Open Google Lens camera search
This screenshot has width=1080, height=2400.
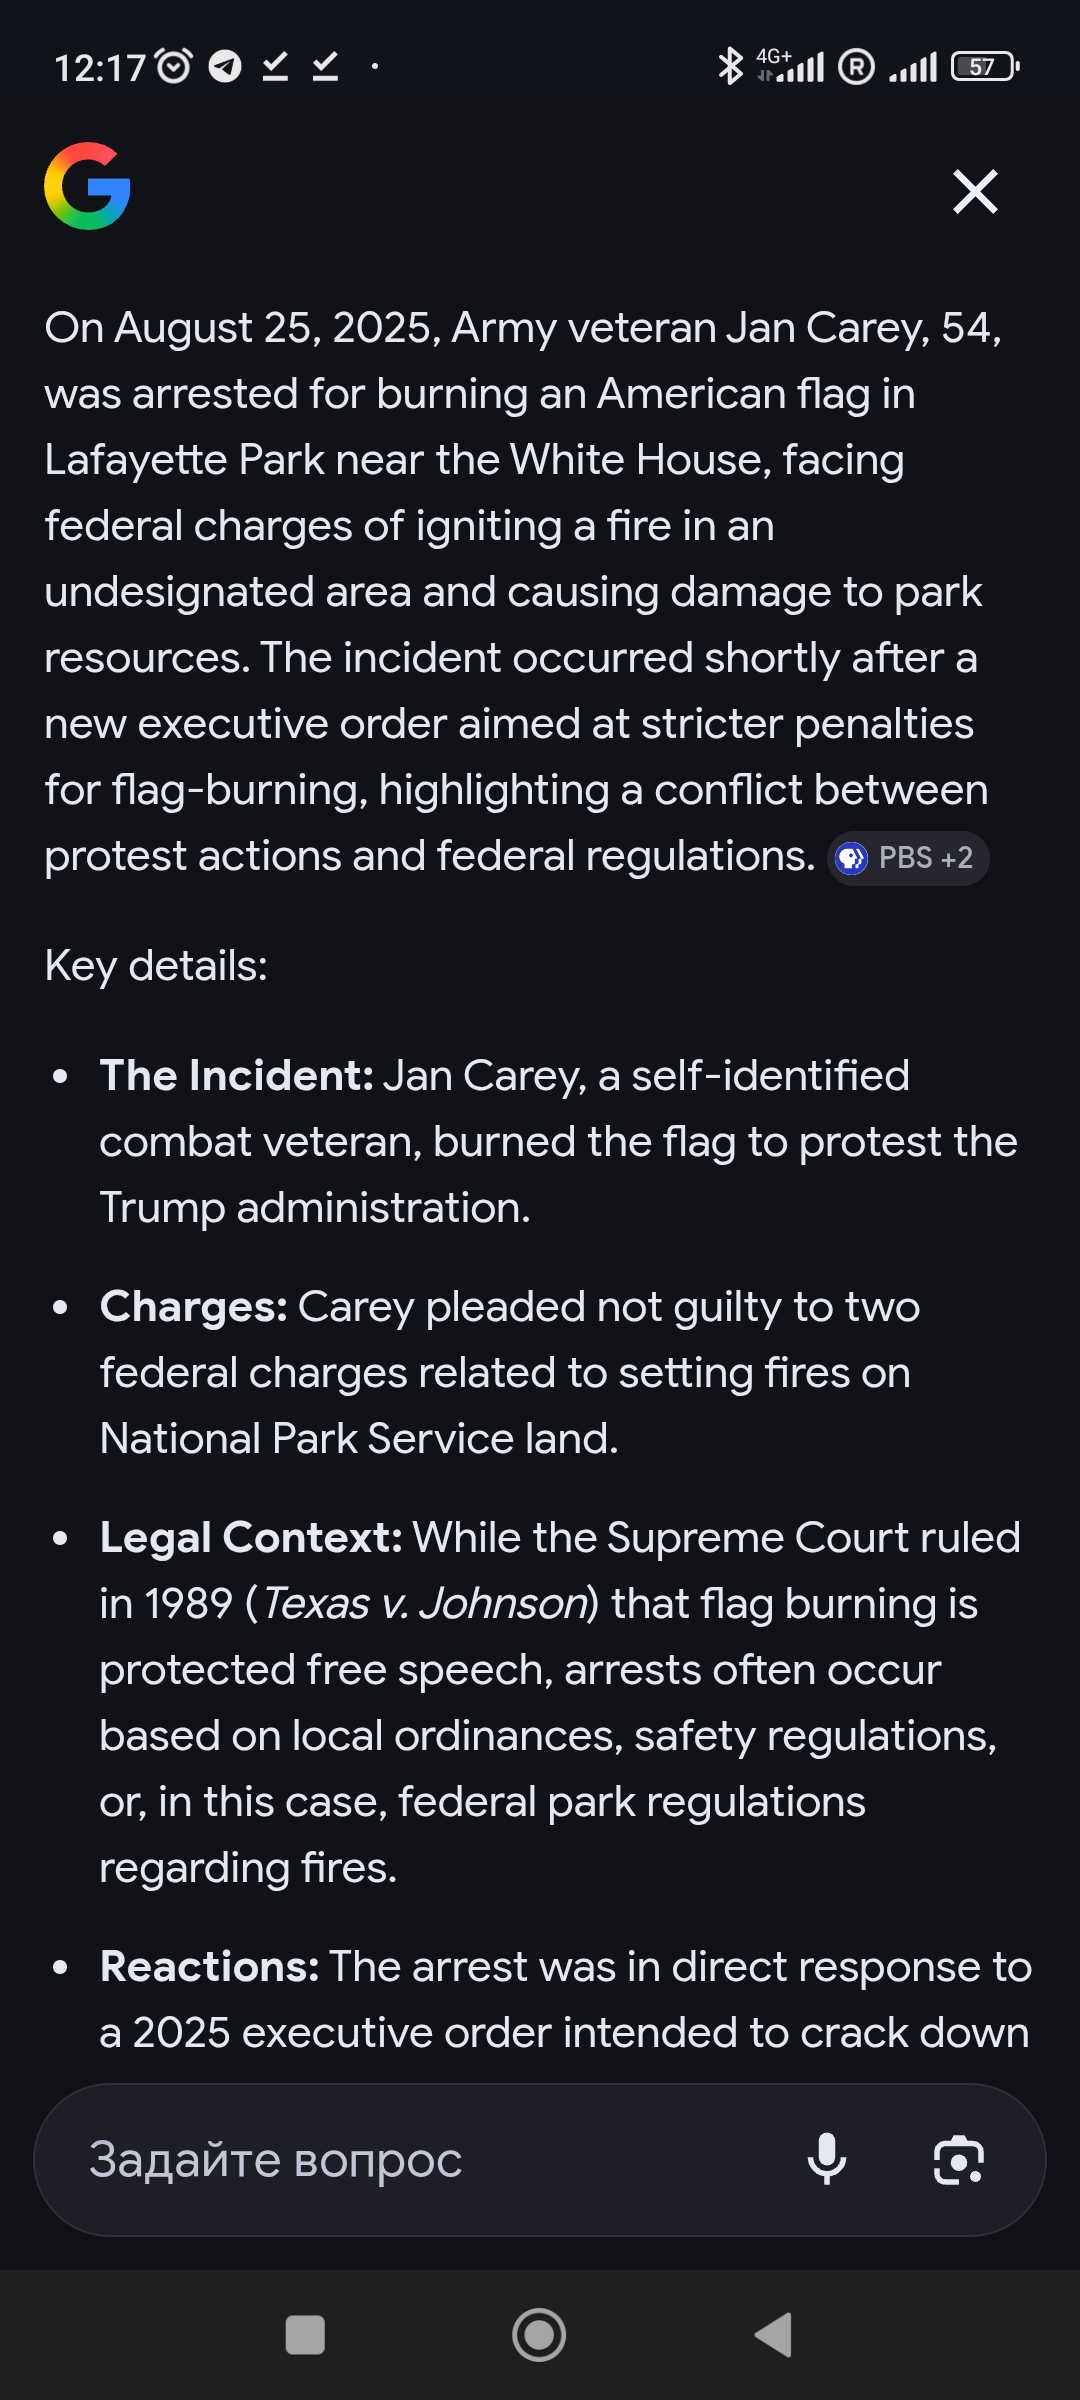pos(958,2160)
